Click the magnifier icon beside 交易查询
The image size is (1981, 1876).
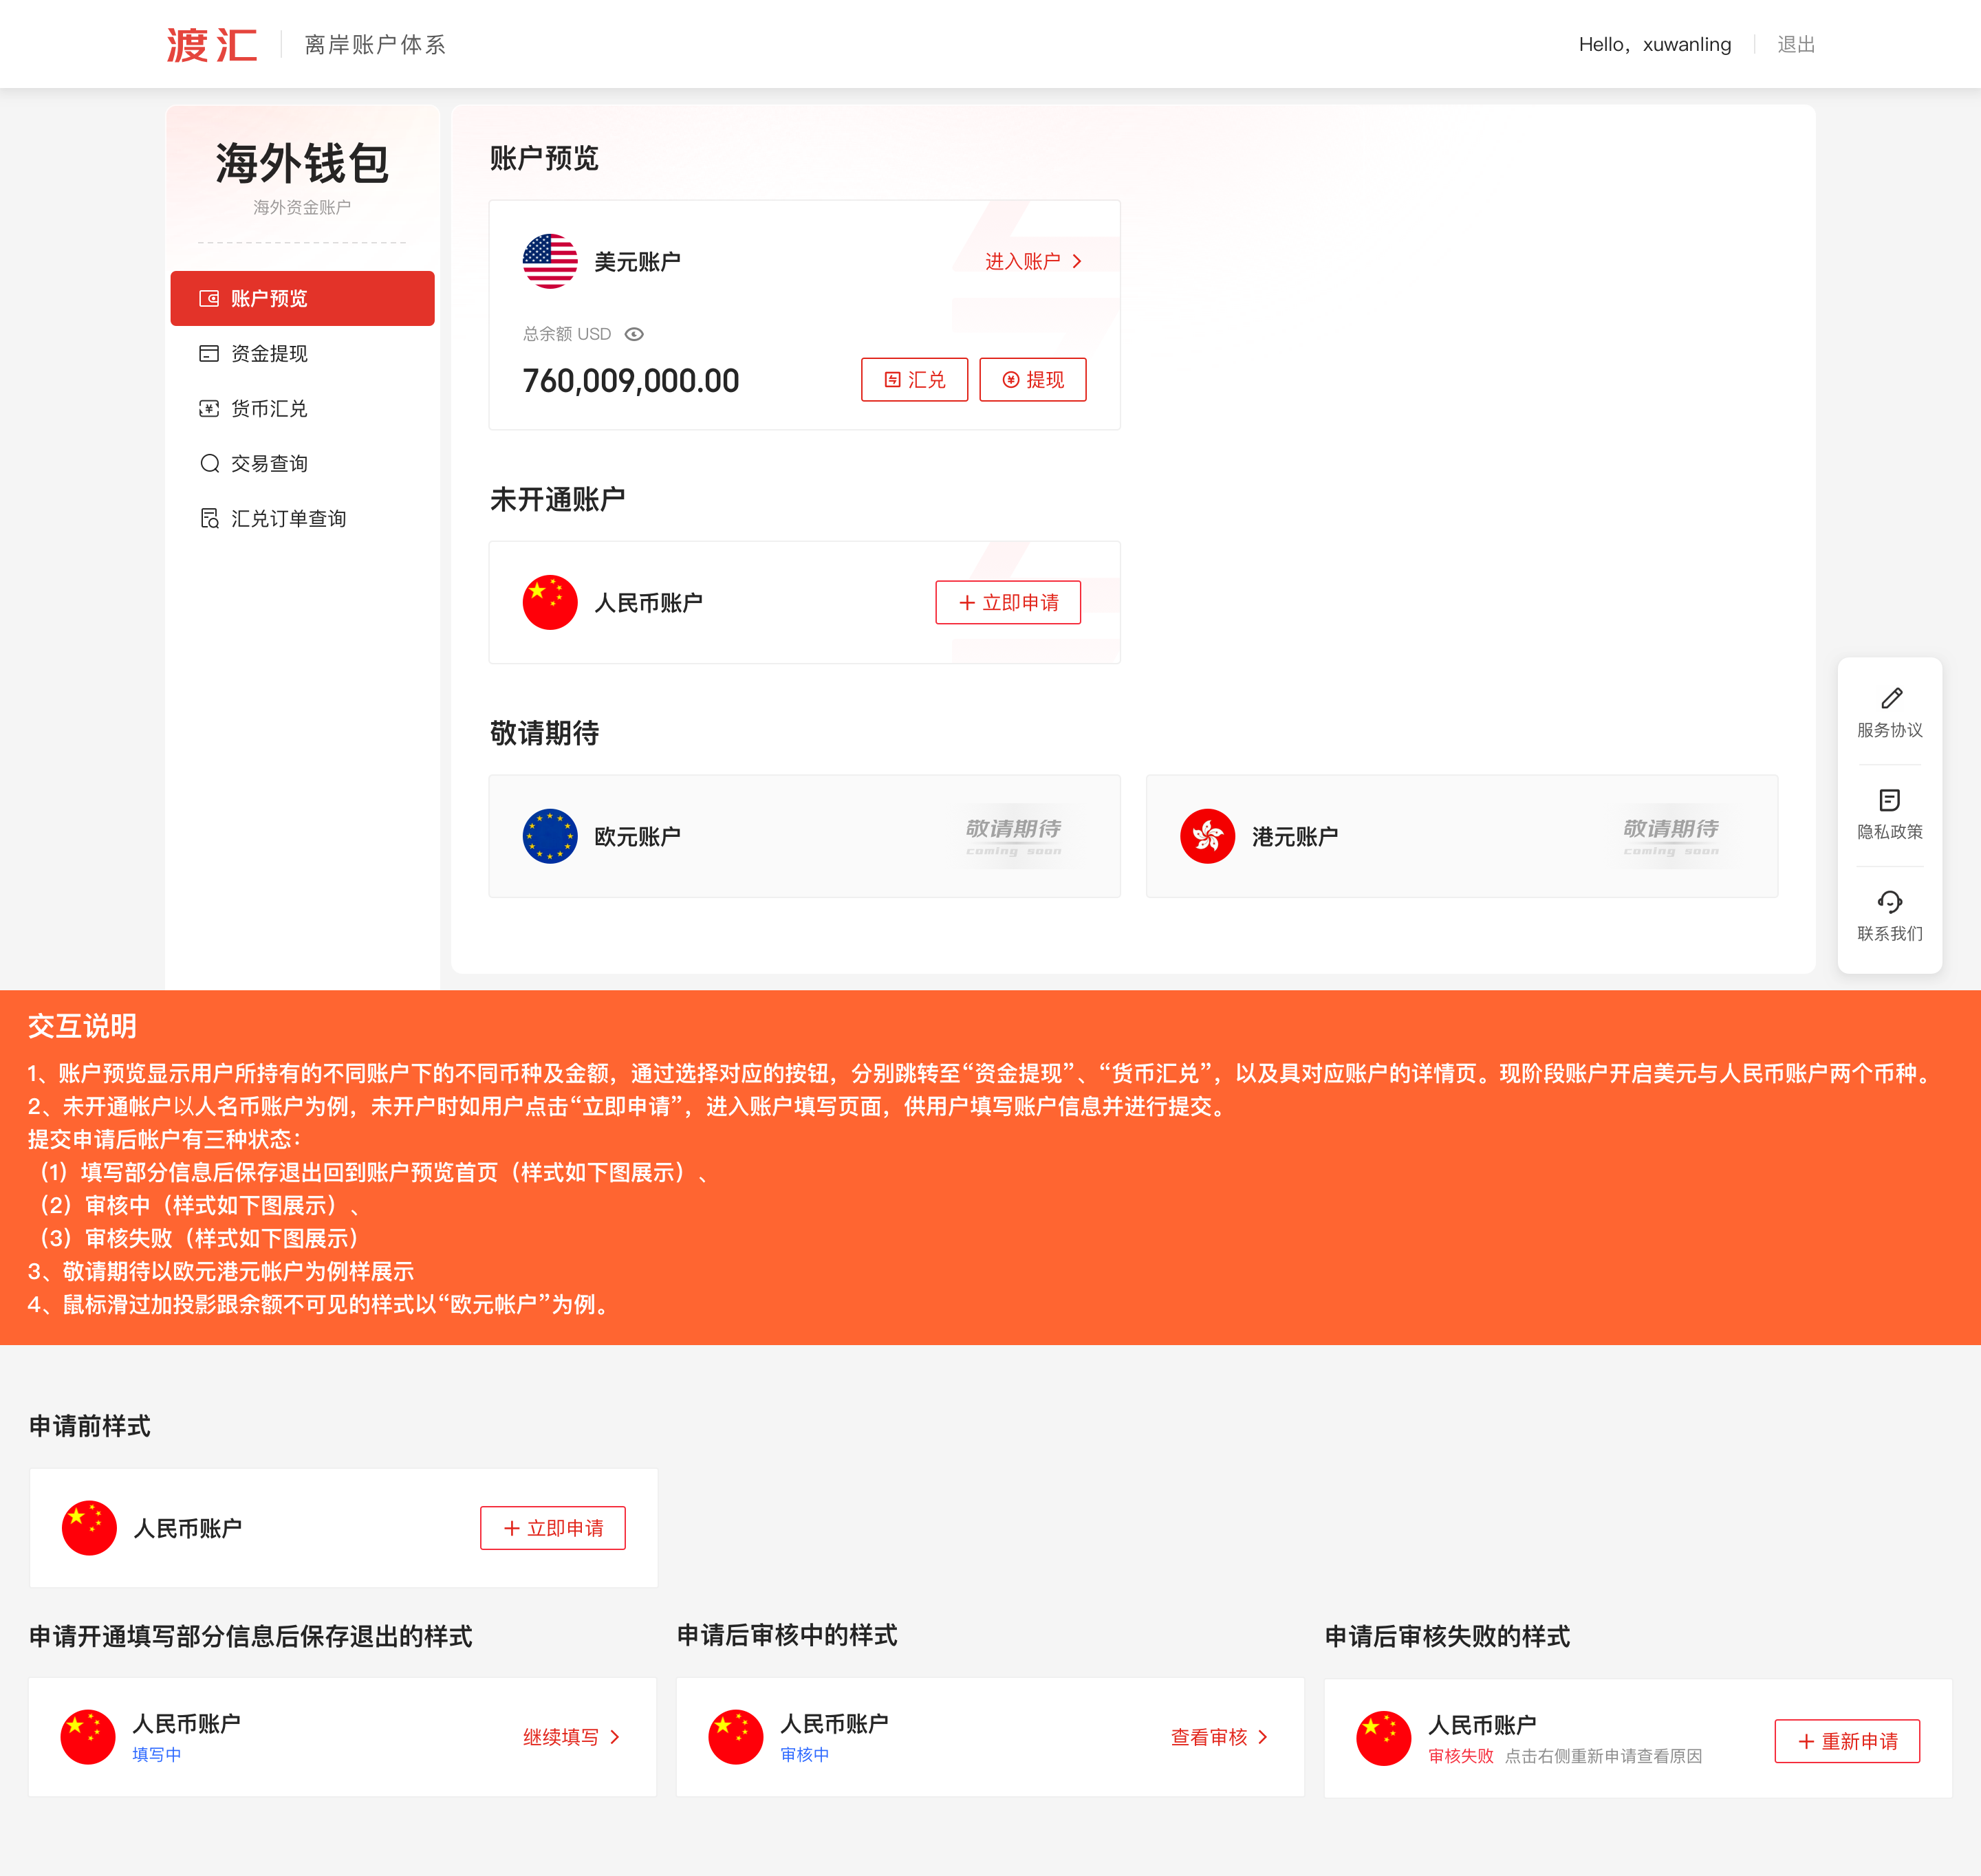click(210, 463)
